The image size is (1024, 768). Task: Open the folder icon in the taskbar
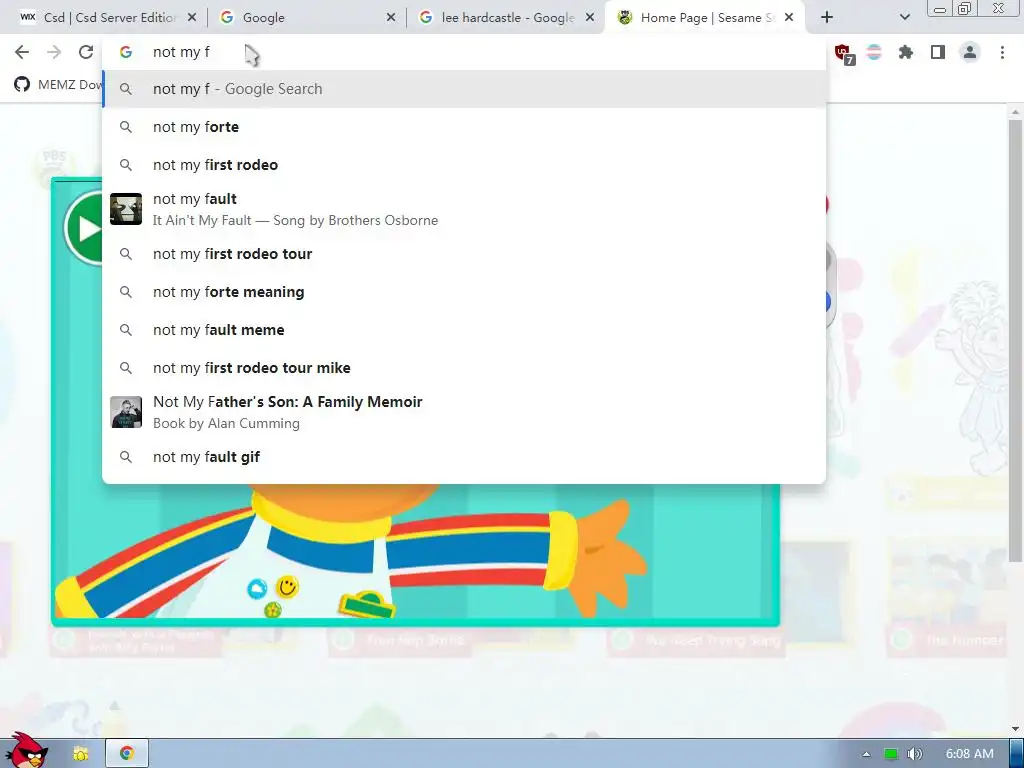click(x=81, y=754)
